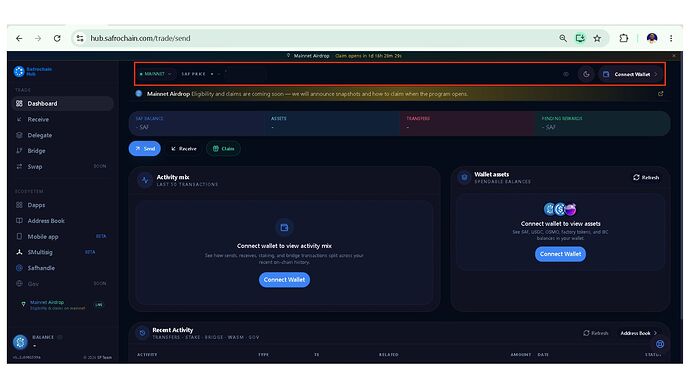Viewport: 690px width, 388px height.
Task: Click the blue Send button
Action: tap(145, 149)
